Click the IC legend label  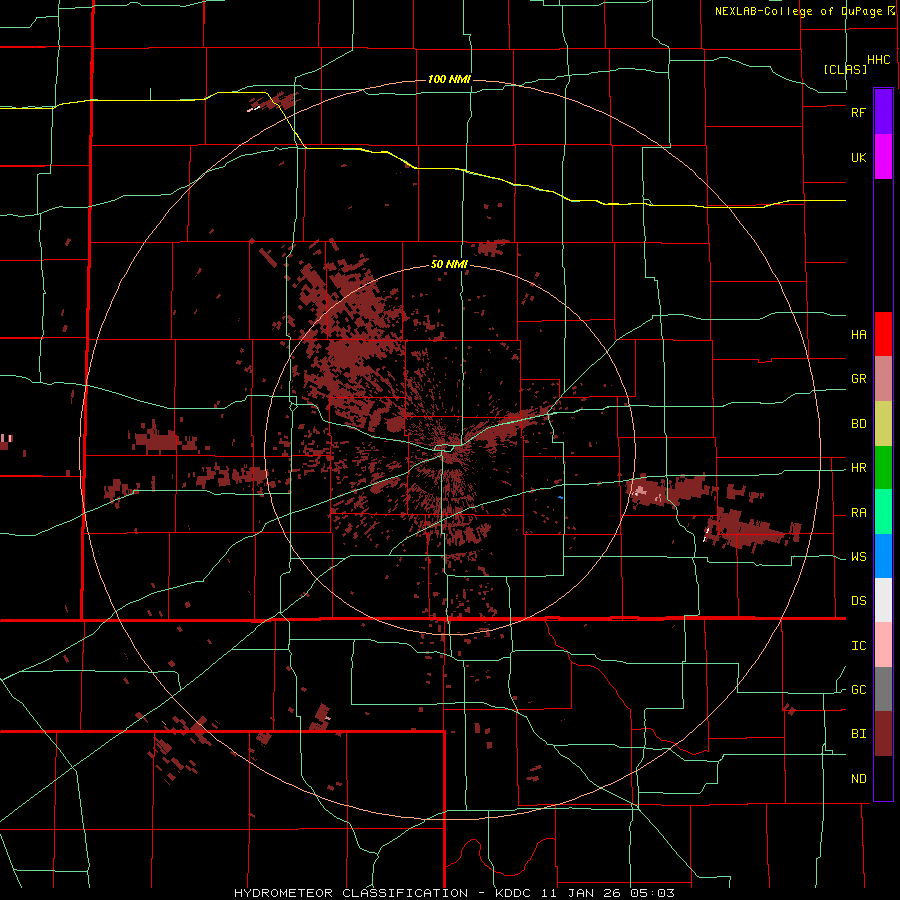858,646
